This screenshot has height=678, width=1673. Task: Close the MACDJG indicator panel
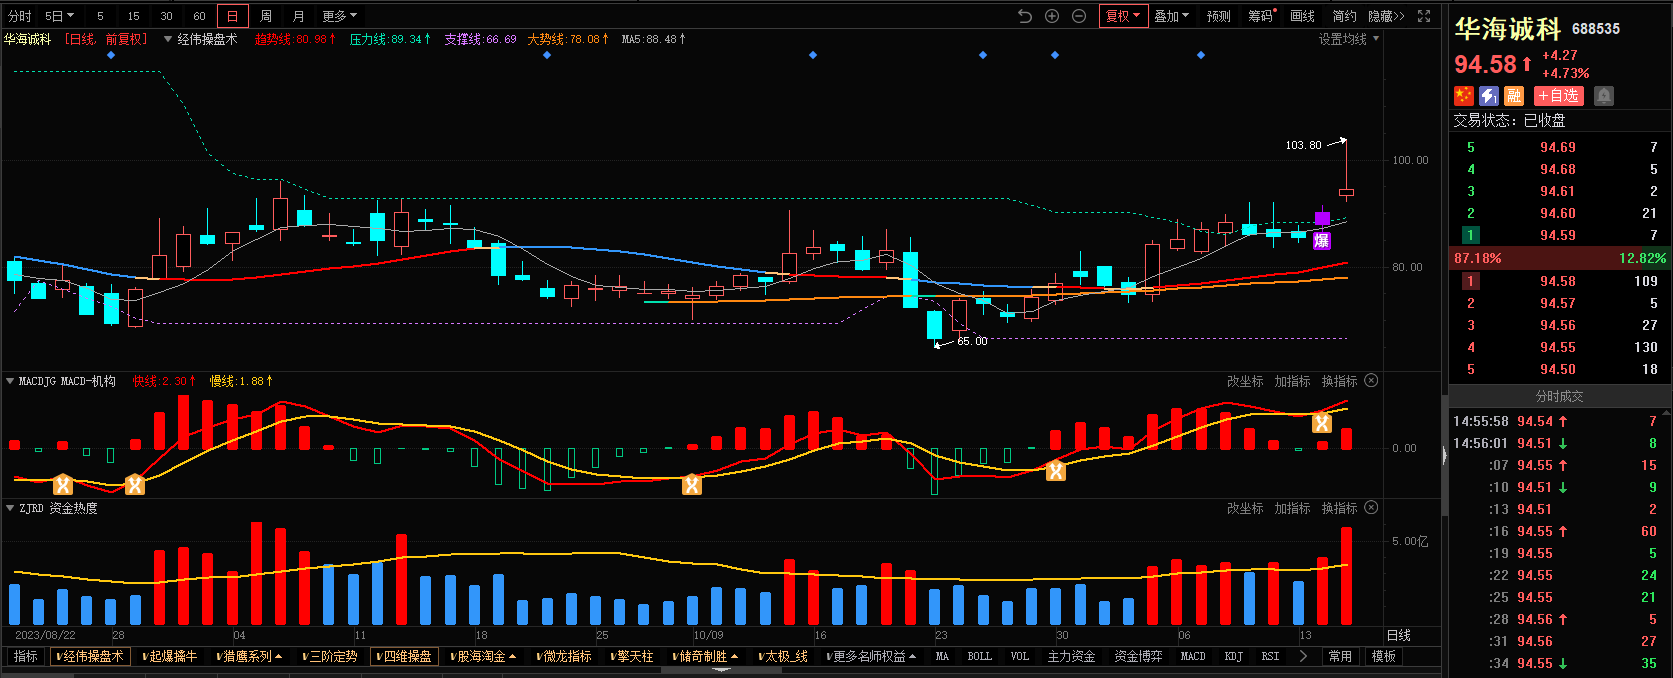click(x=1371, y=381)
